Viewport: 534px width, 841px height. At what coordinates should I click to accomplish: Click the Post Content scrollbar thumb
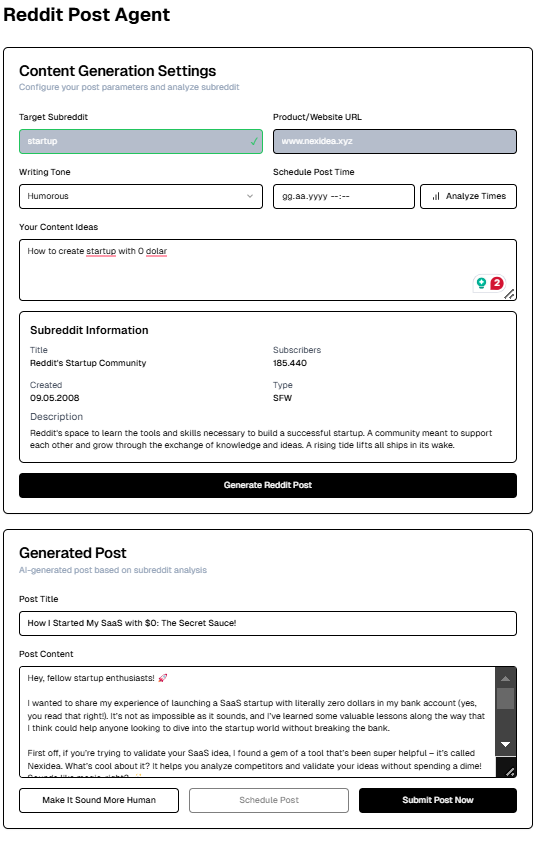(x=505, y=698)
